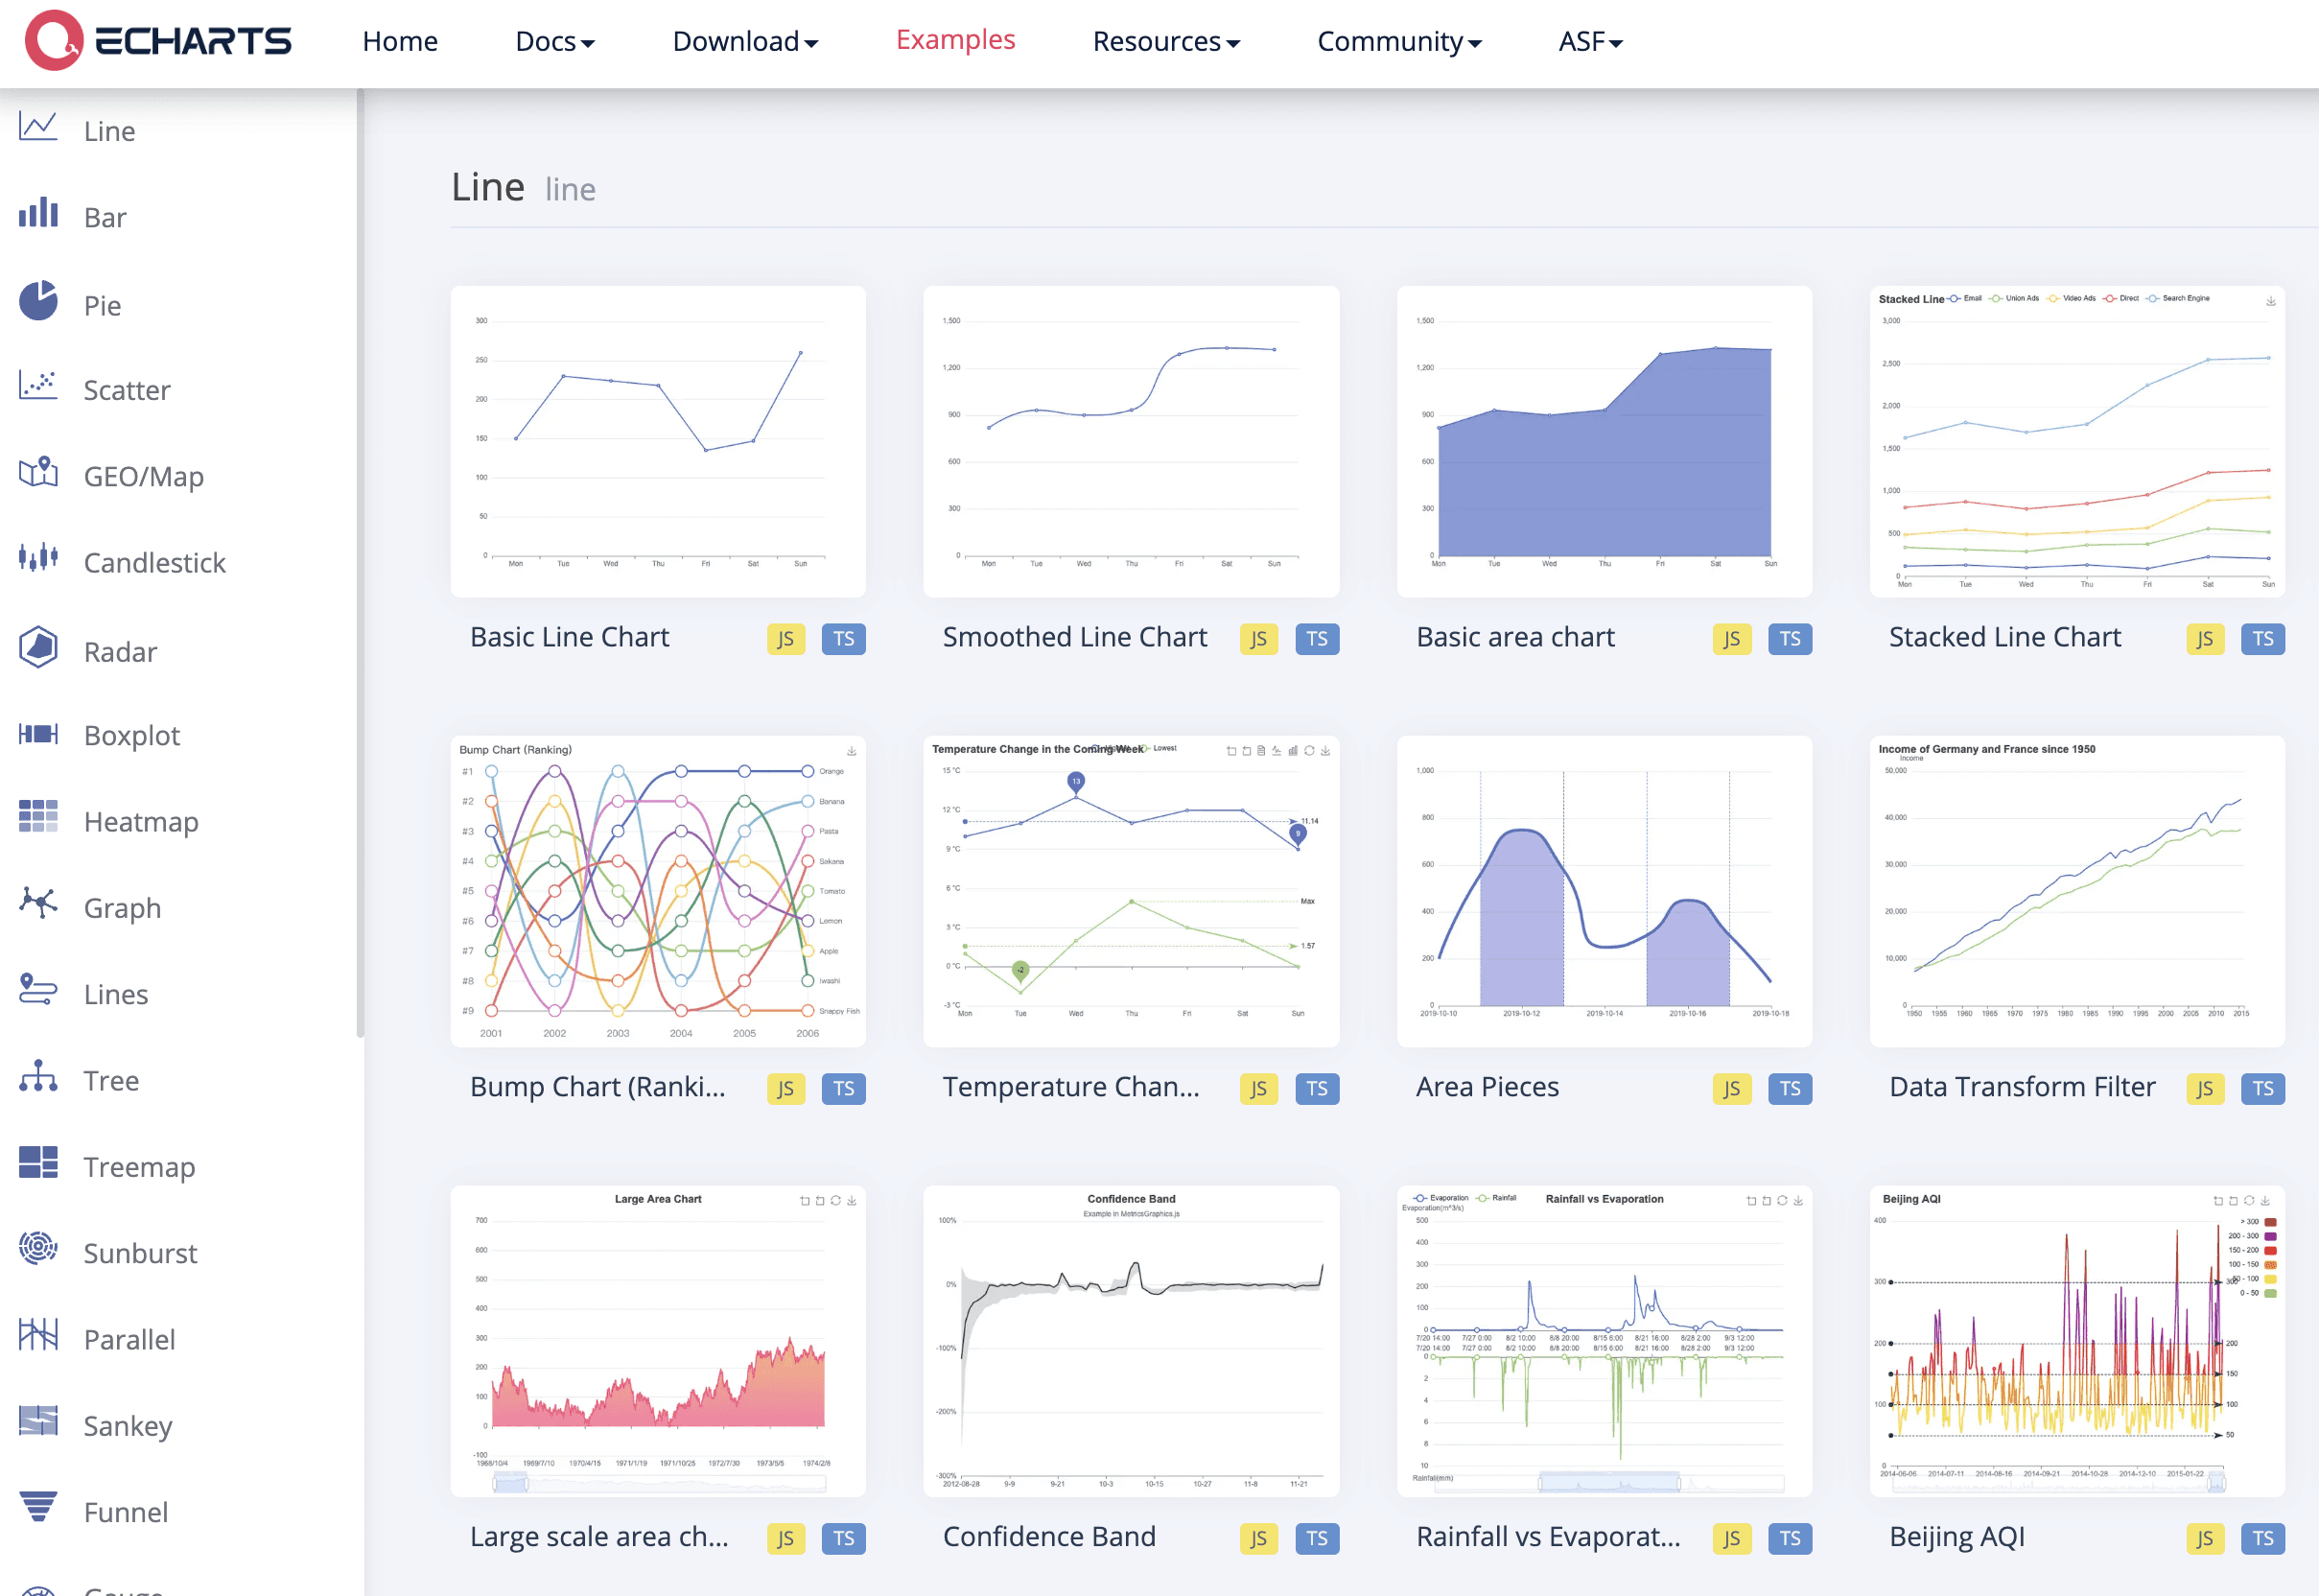Click the Sankey icon in sidebar
This screenshot has height=1596, width=2319.
pos(38,1421)
